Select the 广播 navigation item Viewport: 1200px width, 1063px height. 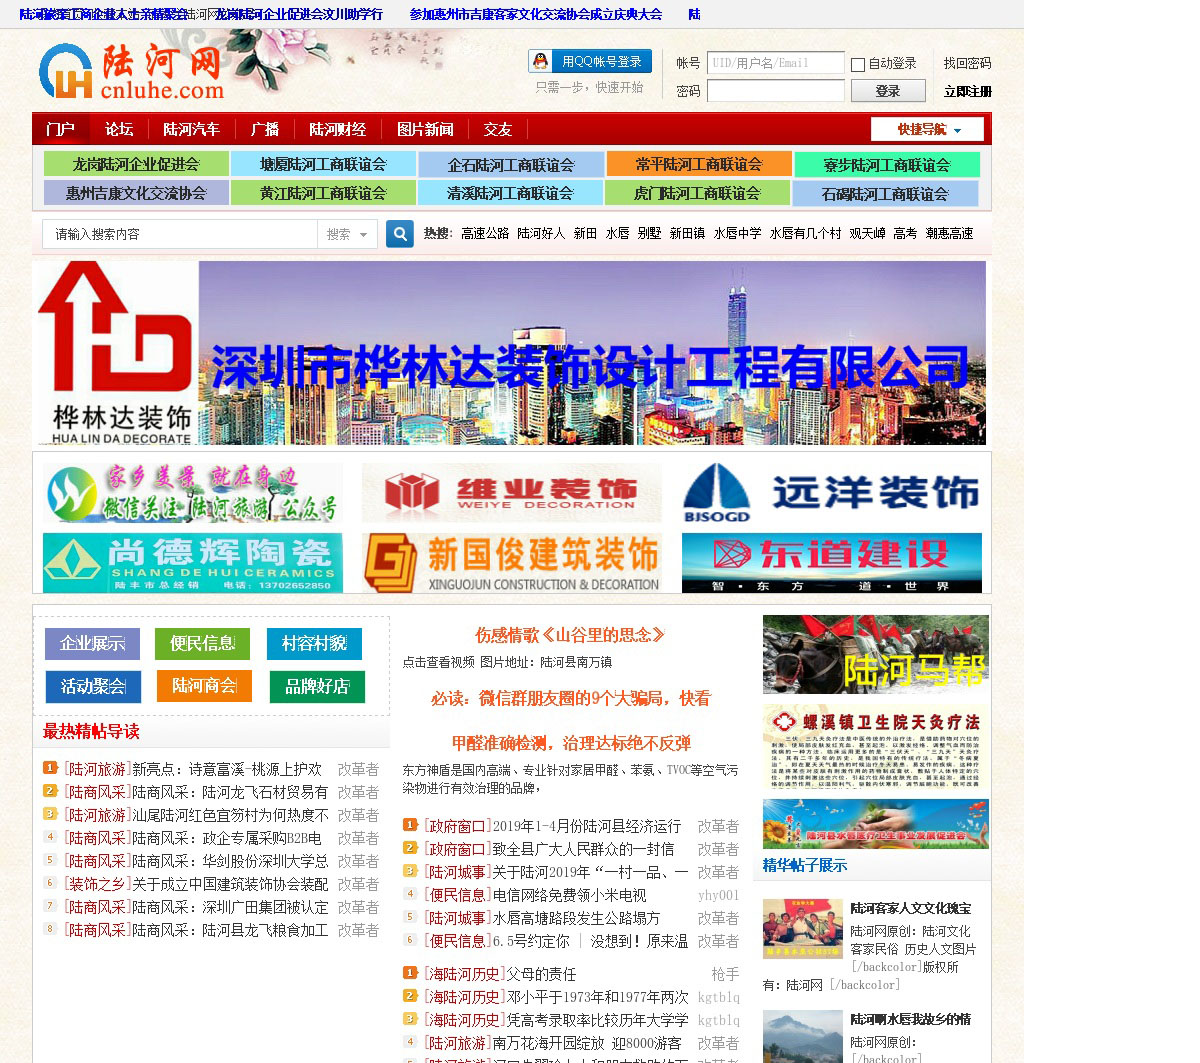265,130
